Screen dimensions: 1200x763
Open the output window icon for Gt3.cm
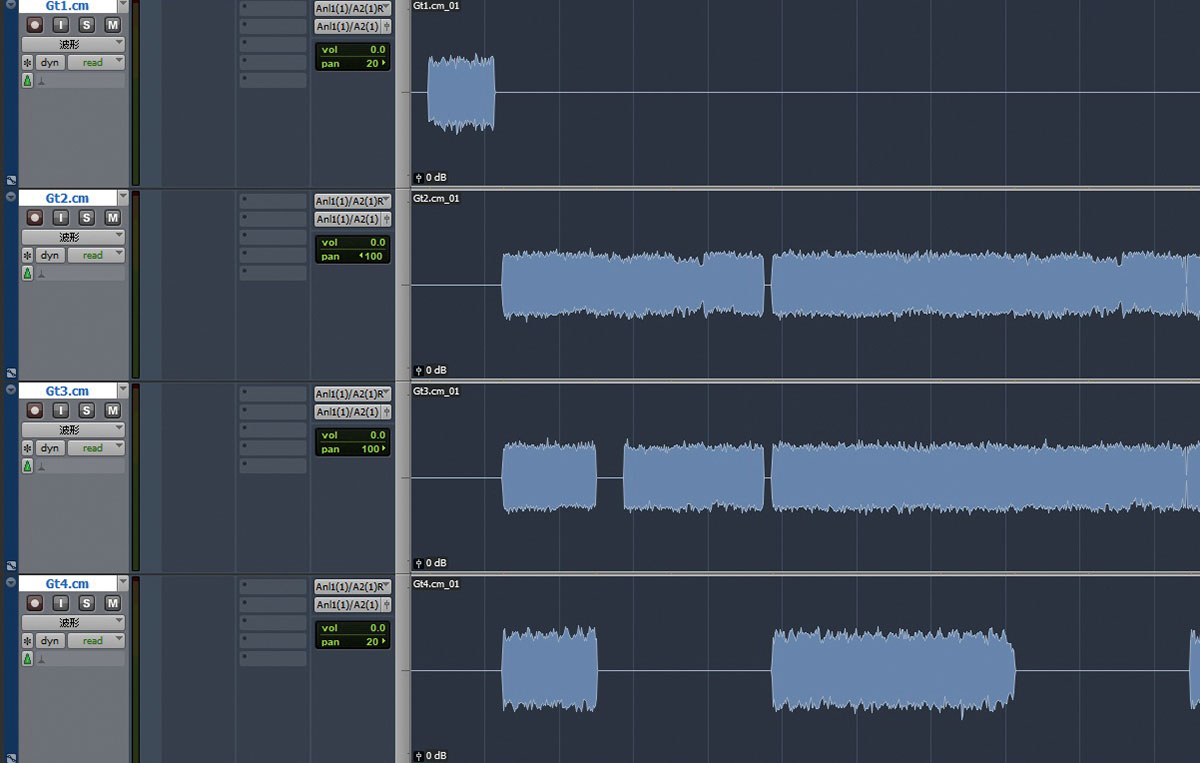(x=387, y=412)
